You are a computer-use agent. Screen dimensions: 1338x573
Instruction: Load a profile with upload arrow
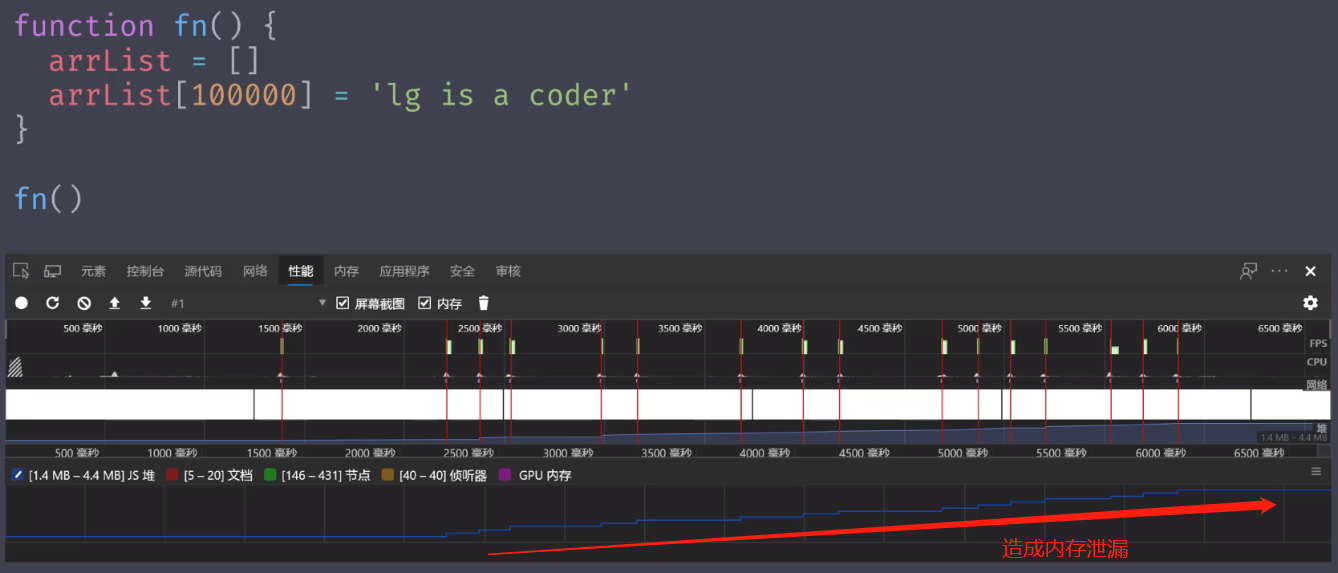click(115, 303)
